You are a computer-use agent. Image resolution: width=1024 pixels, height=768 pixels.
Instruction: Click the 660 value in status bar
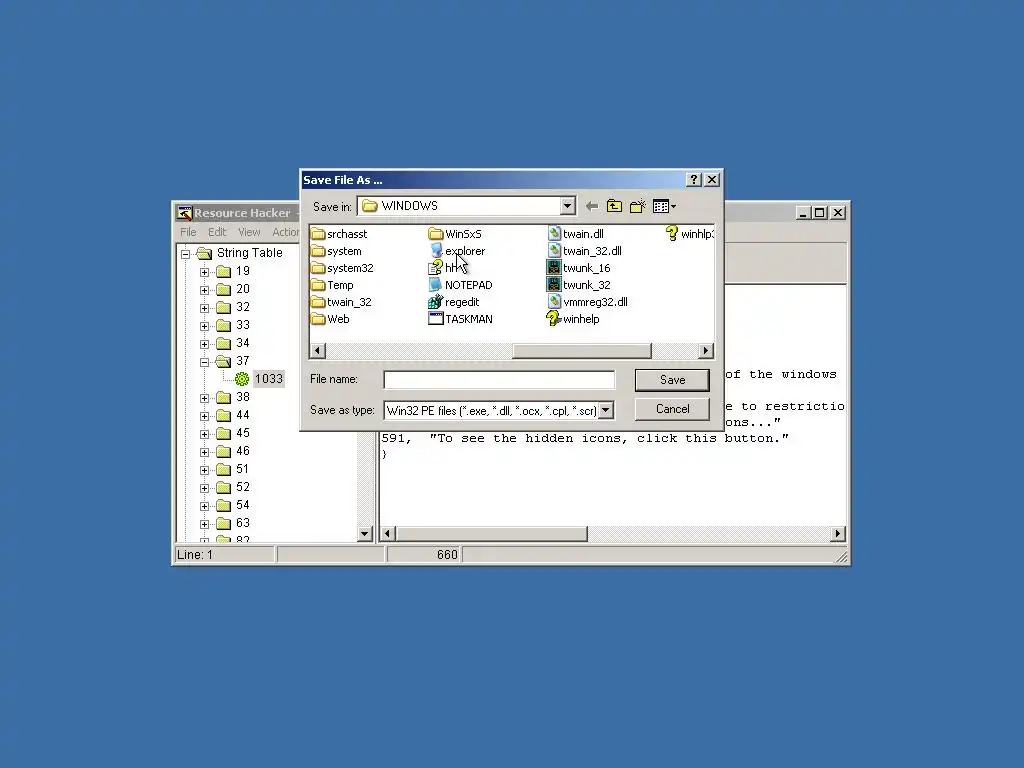coord(447,554)
